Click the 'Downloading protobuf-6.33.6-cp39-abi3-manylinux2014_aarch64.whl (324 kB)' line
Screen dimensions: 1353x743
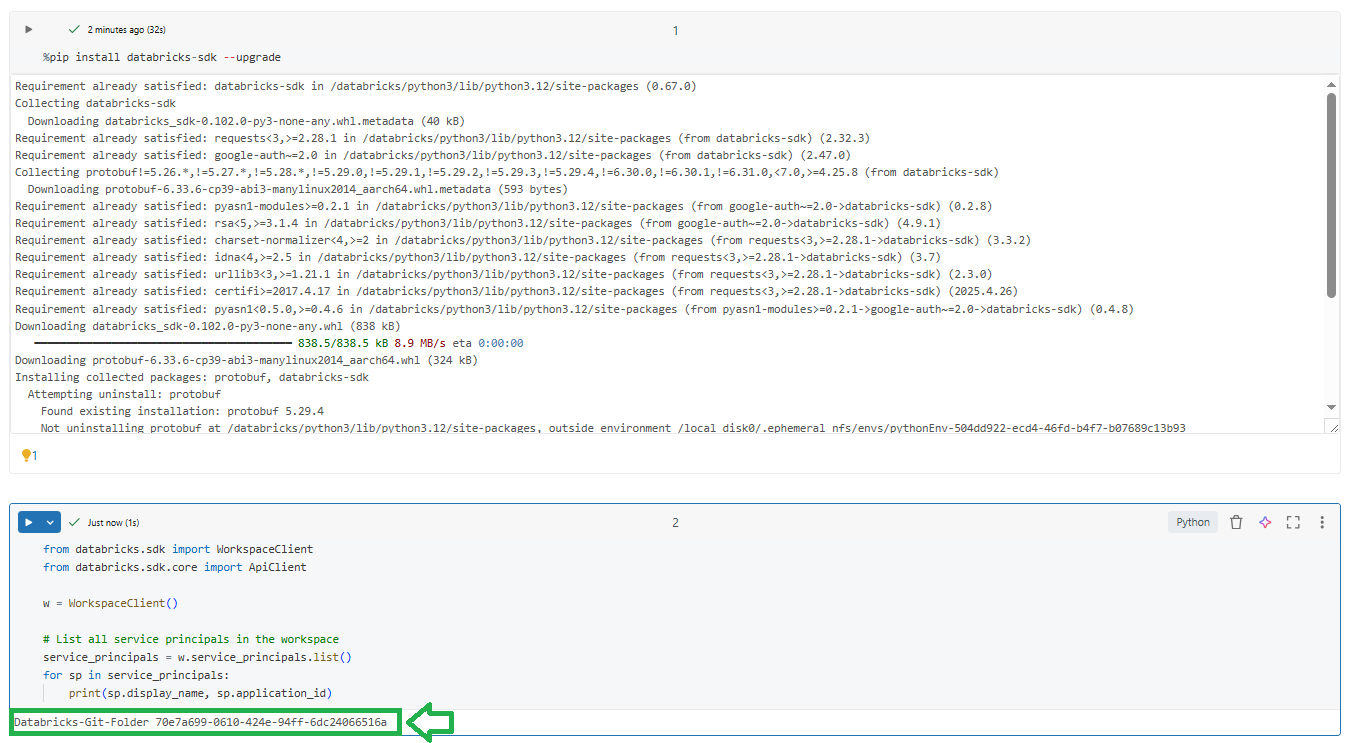coord(246,360)
